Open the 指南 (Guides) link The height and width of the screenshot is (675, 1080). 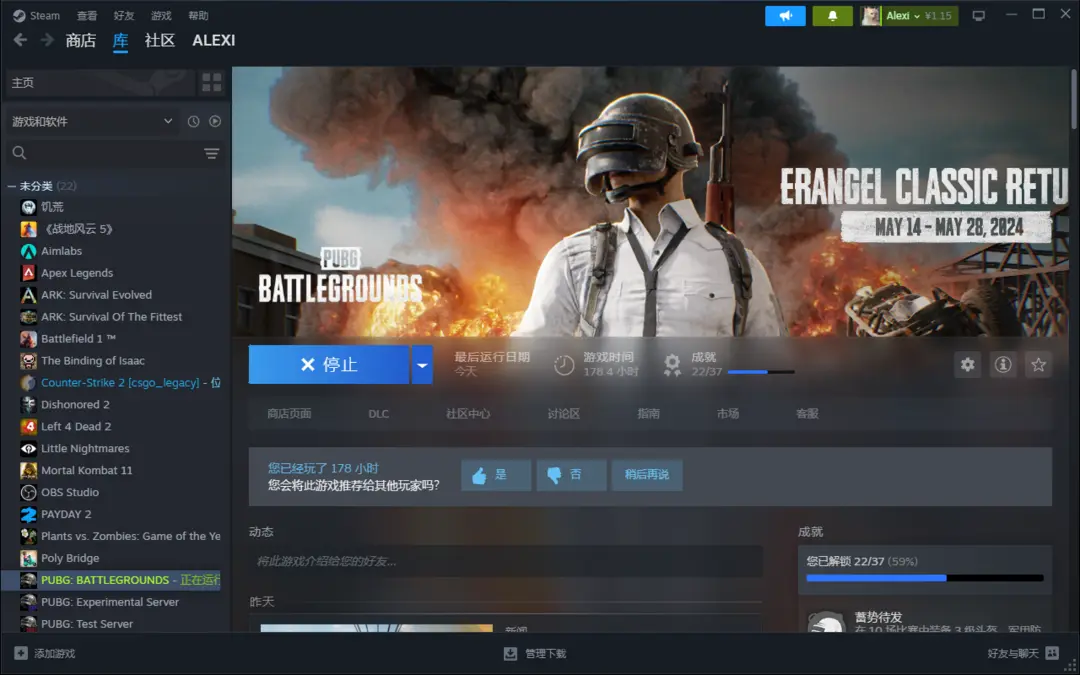click(648, 413)
